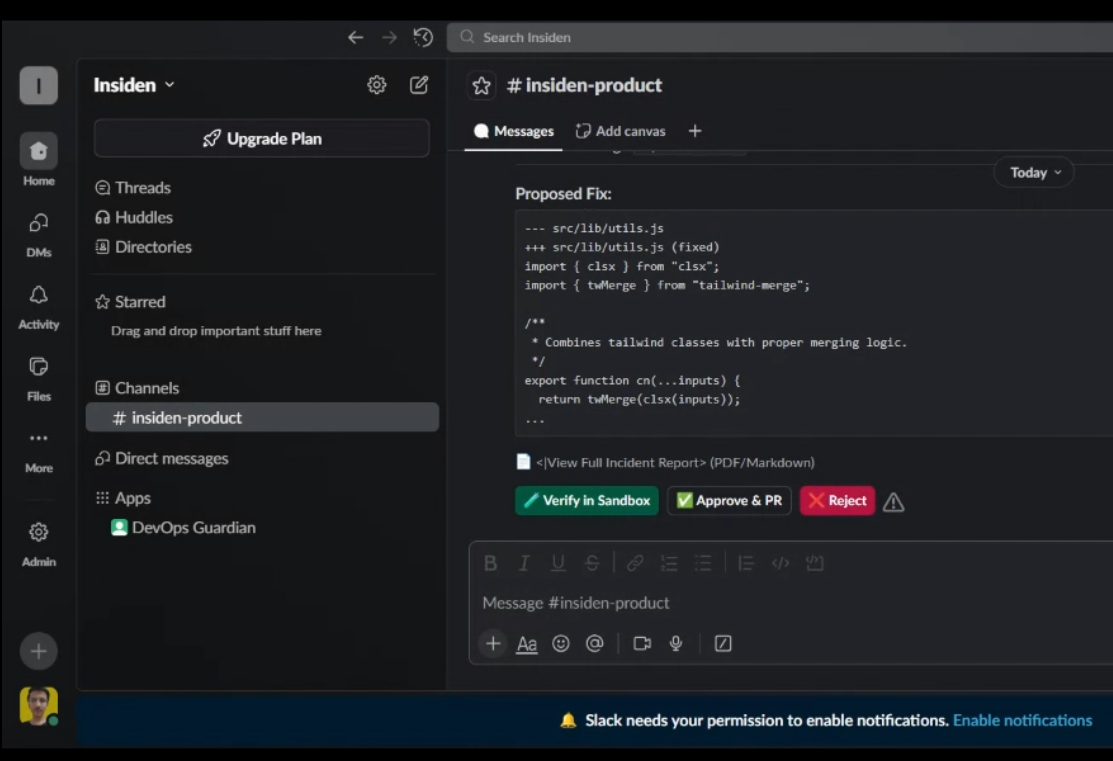1113x761 pixels.
Task: Open the composer plus attachments button
Action: (x=493, y=643)
